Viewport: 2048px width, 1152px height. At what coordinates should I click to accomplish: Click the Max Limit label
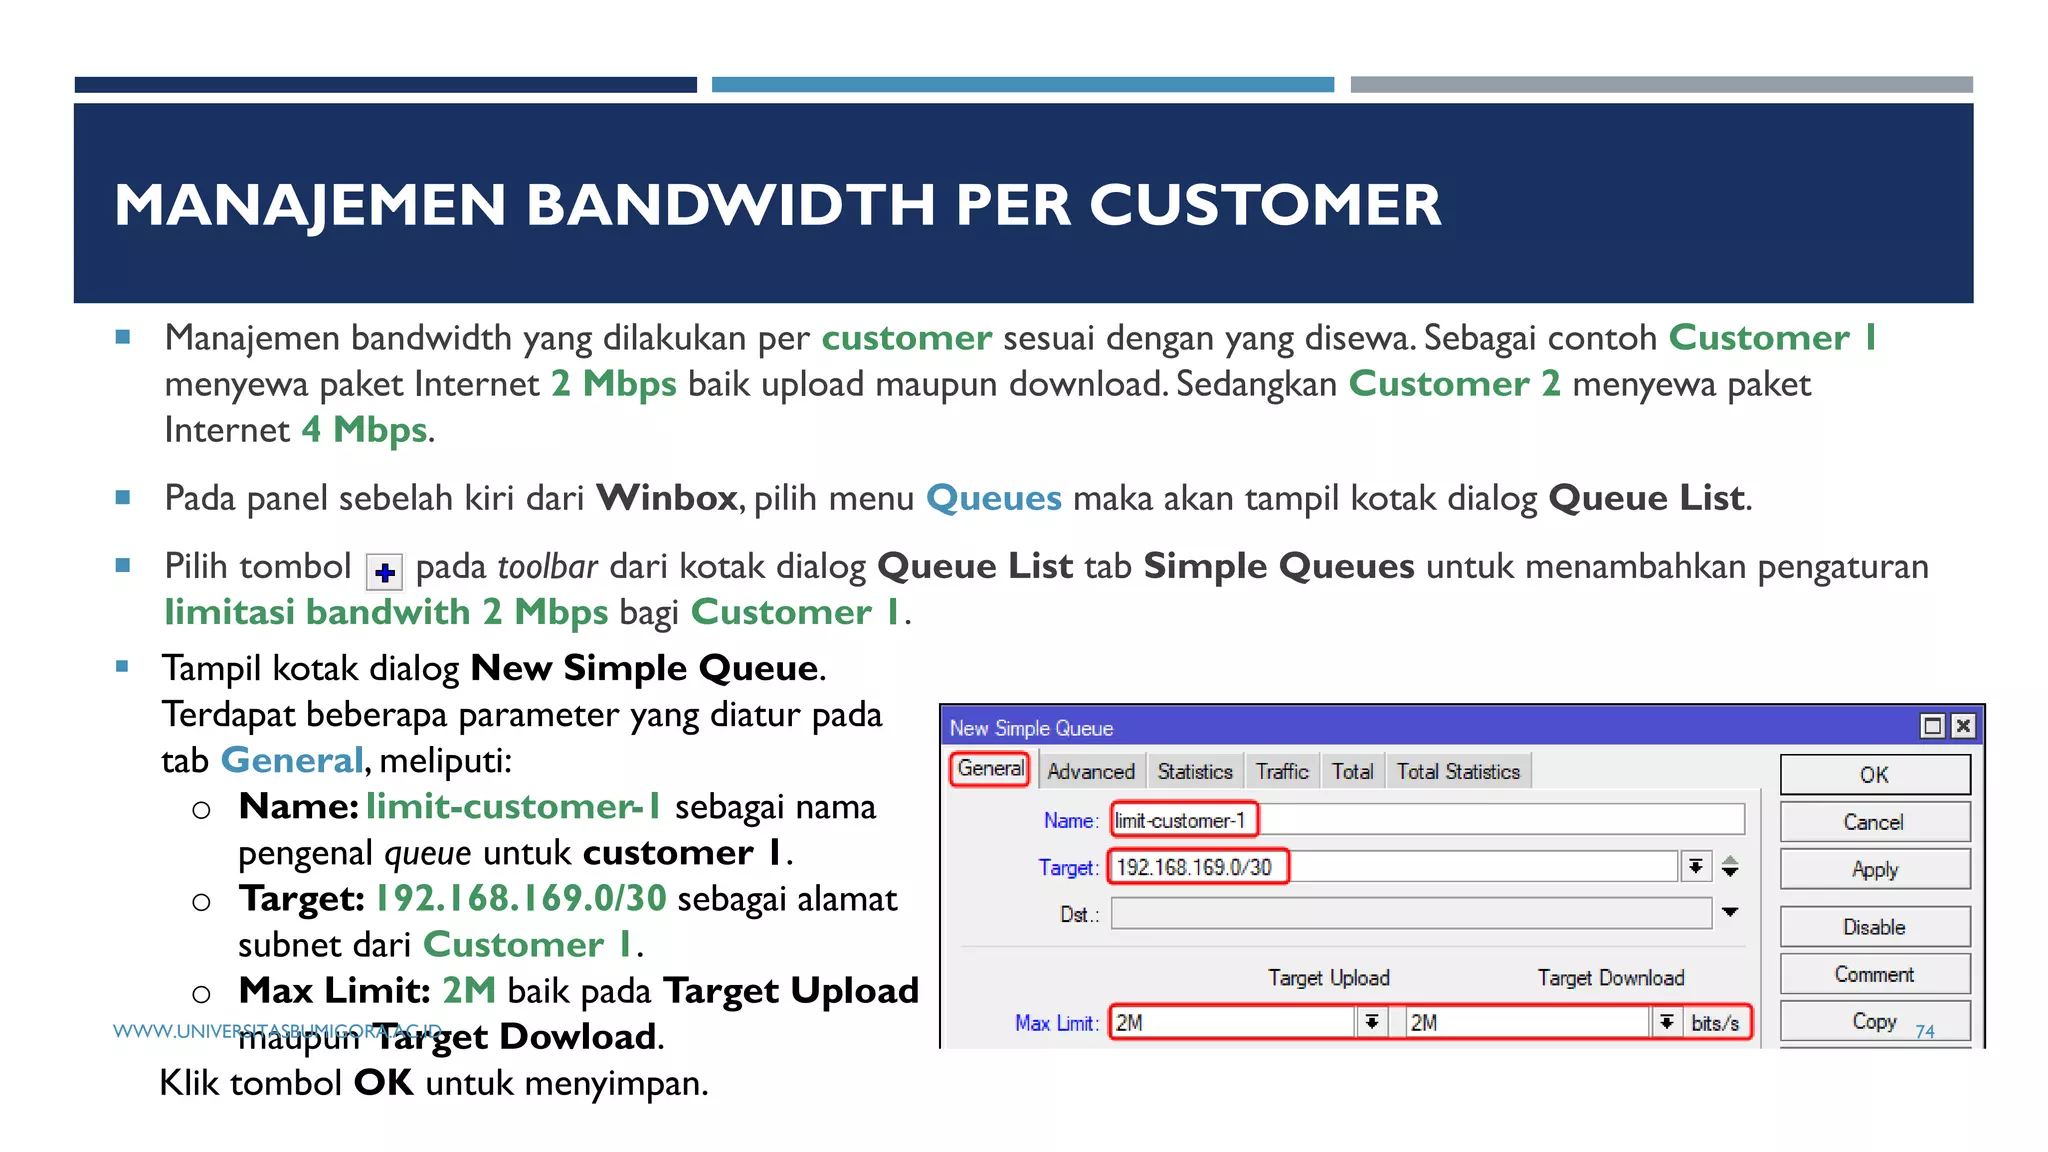(x=1056, y=1023)
